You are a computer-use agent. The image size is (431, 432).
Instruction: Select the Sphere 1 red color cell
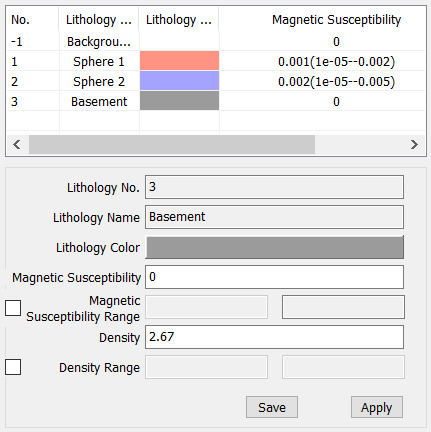179,61
